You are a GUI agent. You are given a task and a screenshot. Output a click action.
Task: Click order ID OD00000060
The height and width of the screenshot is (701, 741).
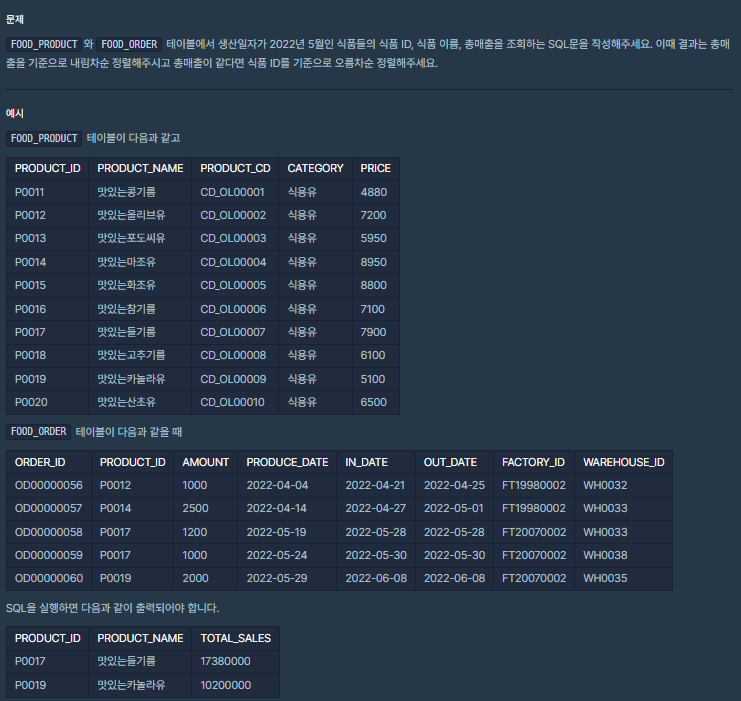point(49,579)
